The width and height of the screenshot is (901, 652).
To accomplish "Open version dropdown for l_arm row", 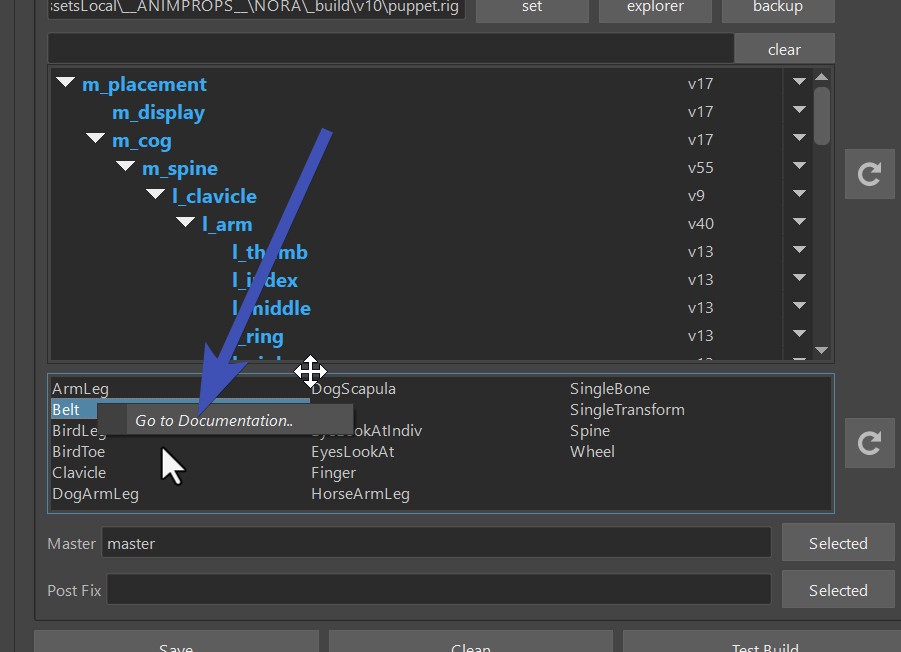I will point(799,224).
